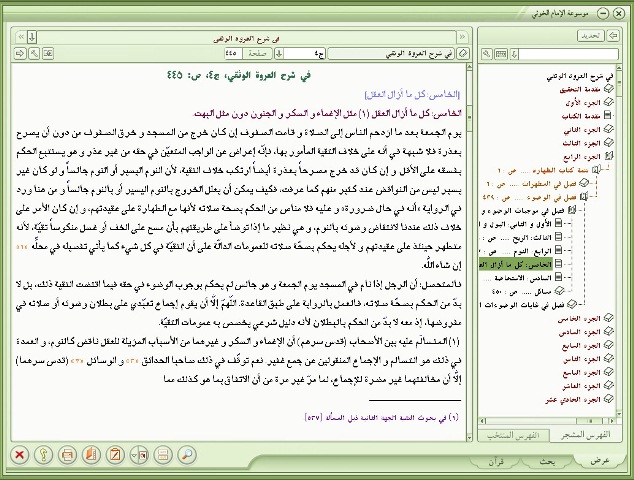Click the index search input field
Image resolution: width=634 pixels, height=480 pixels.
click(568, 54)
